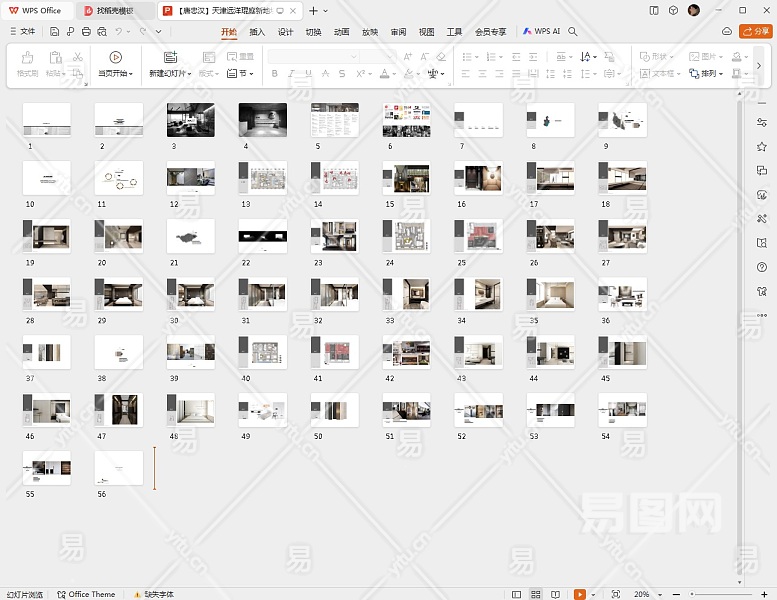Switch to the 设计 ribbon tab
The image size is (777, 600).
[x=285, y=32]
